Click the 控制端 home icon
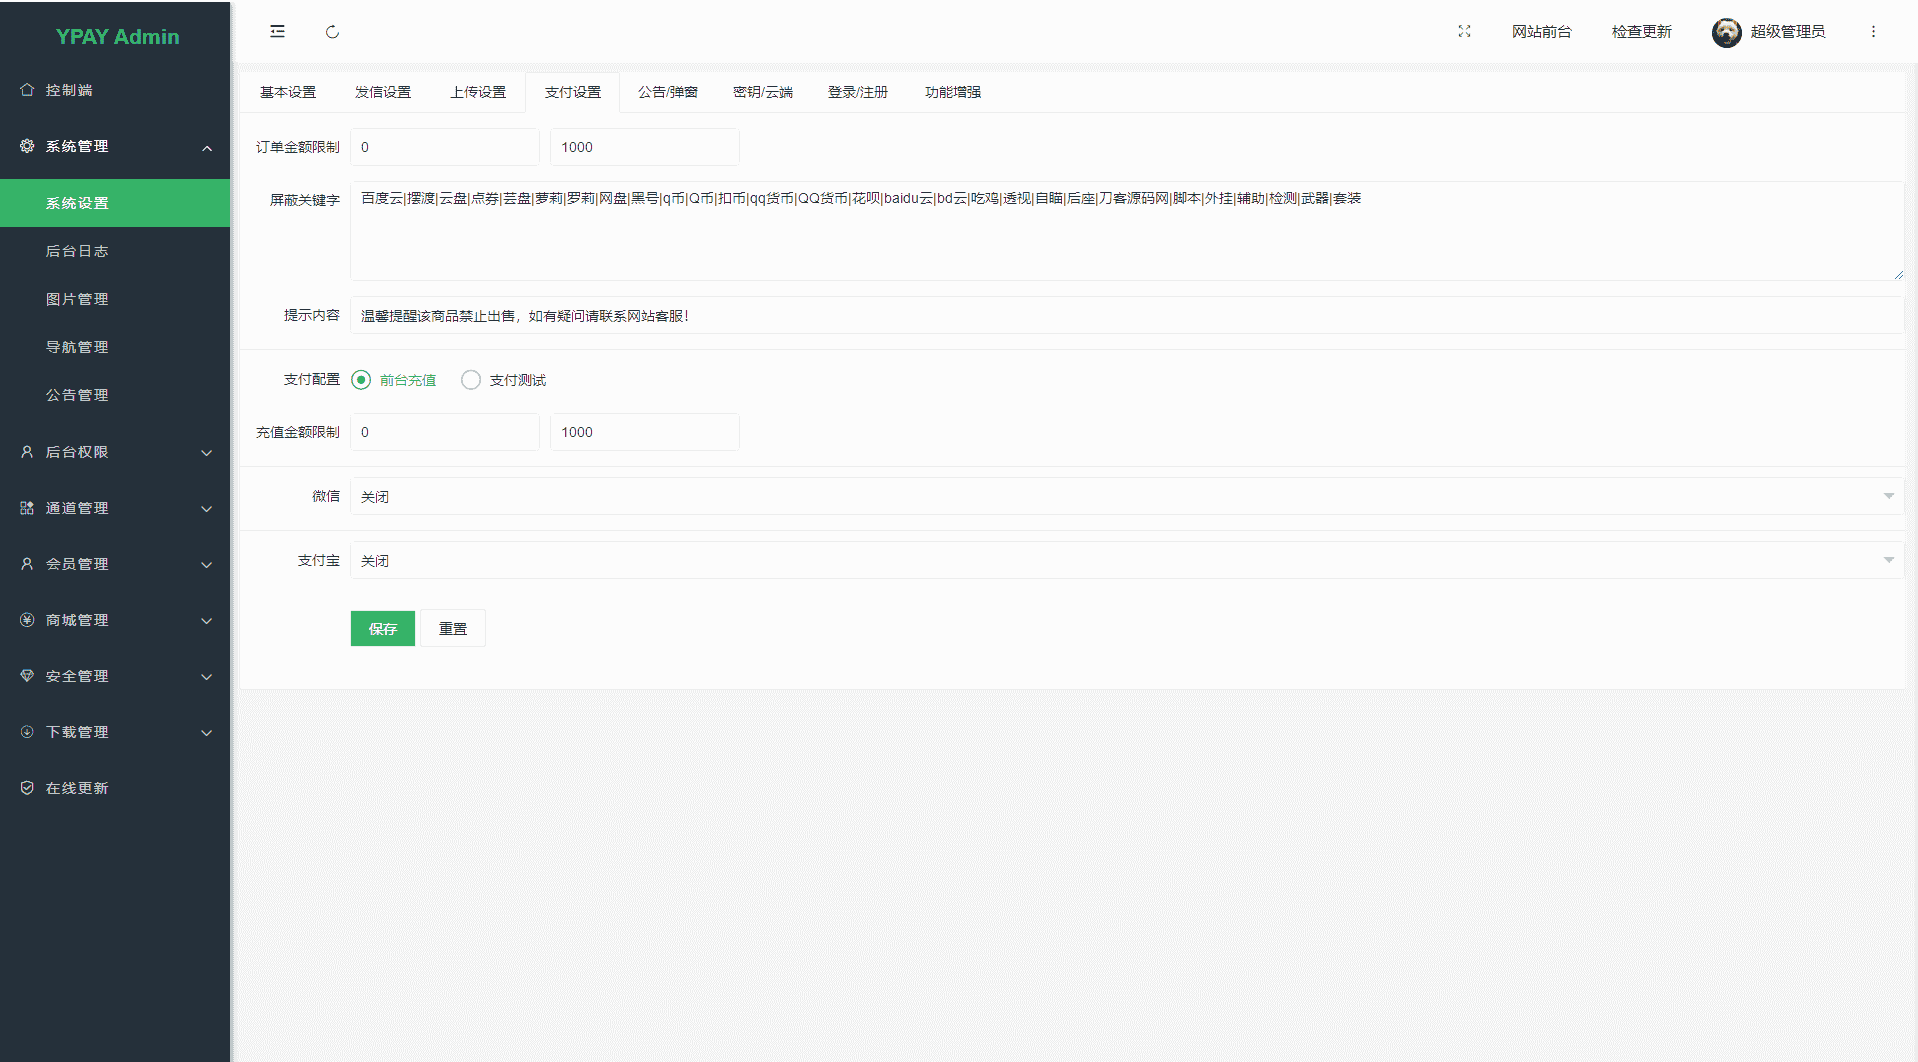 point(27,90)
